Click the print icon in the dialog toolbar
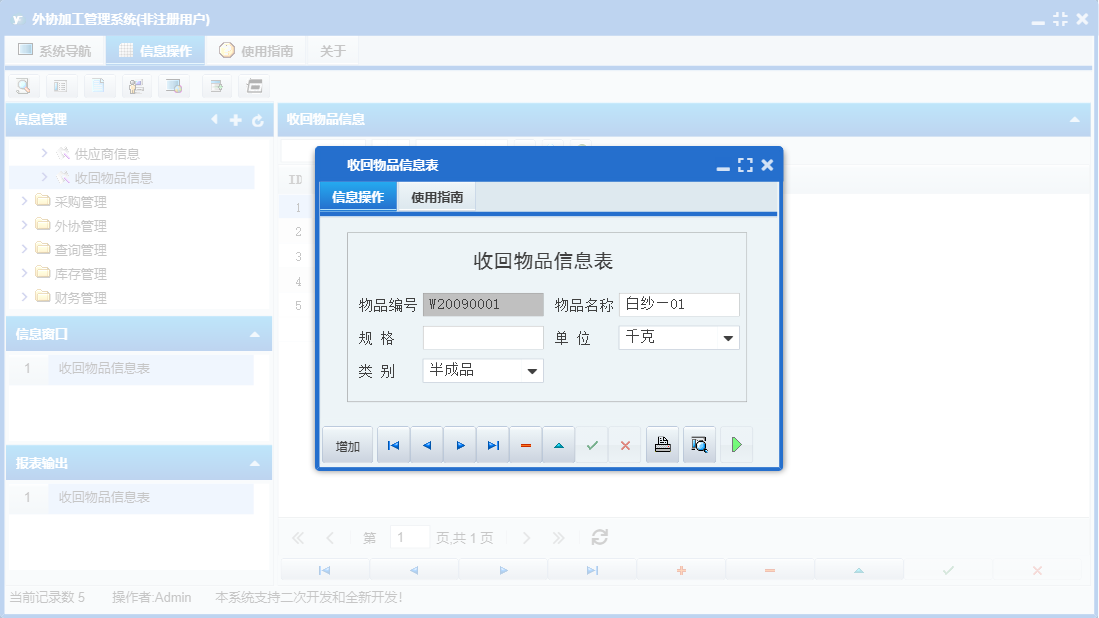 click(662, 444)
